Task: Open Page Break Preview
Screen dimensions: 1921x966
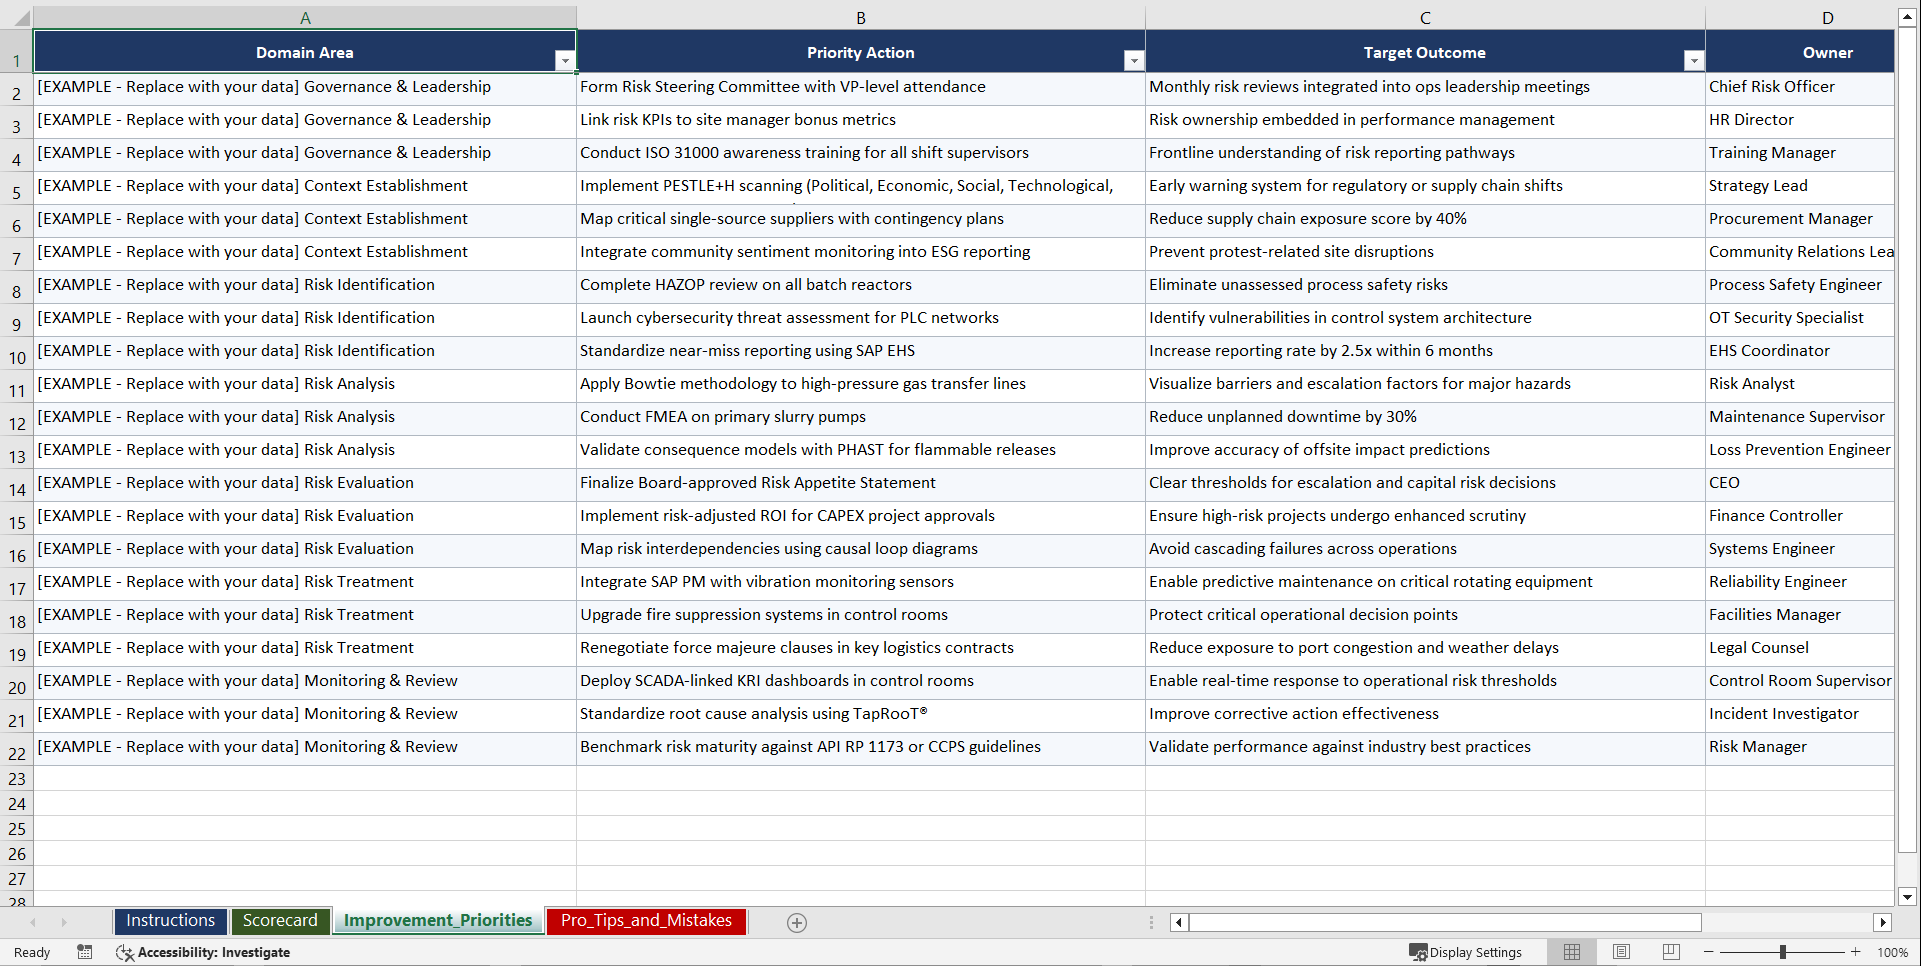Action: [x=1670, y=952]
